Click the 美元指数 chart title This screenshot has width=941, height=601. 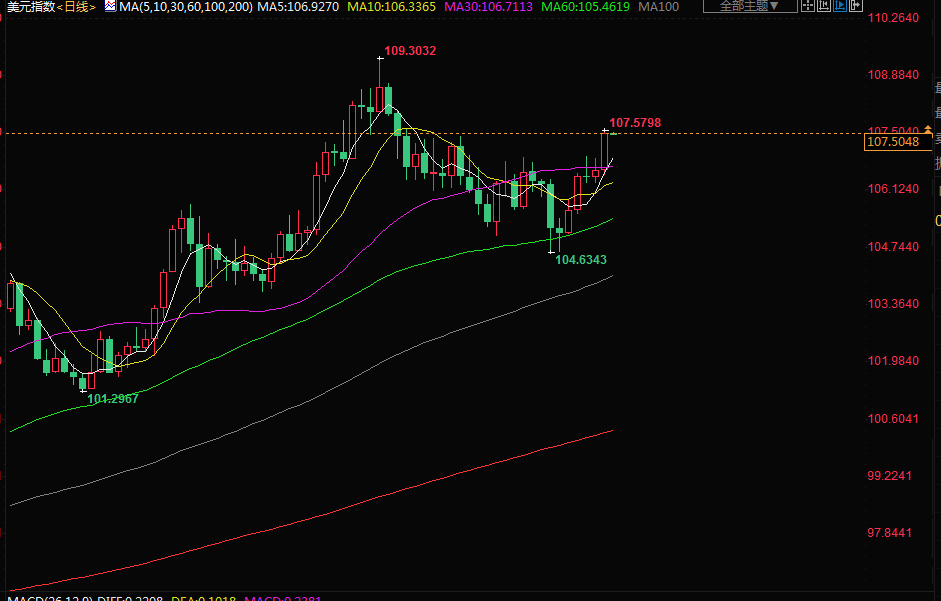(x=28, y=7)
